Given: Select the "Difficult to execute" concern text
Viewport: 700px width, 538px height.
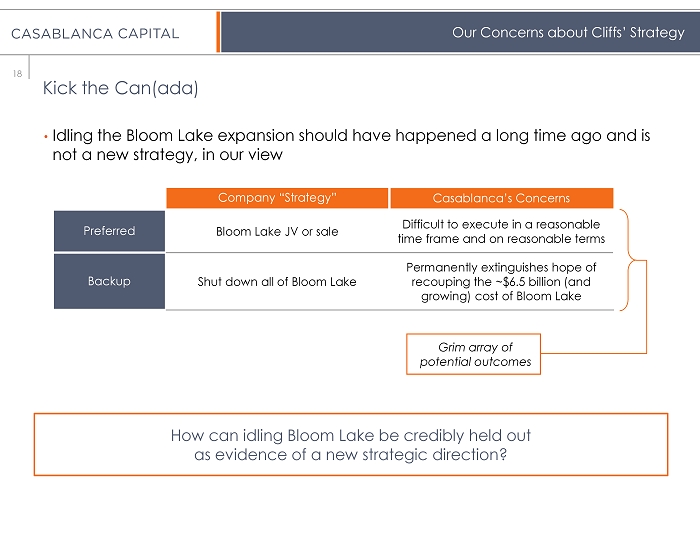Looking at the screenshot, I should [501, 231].
